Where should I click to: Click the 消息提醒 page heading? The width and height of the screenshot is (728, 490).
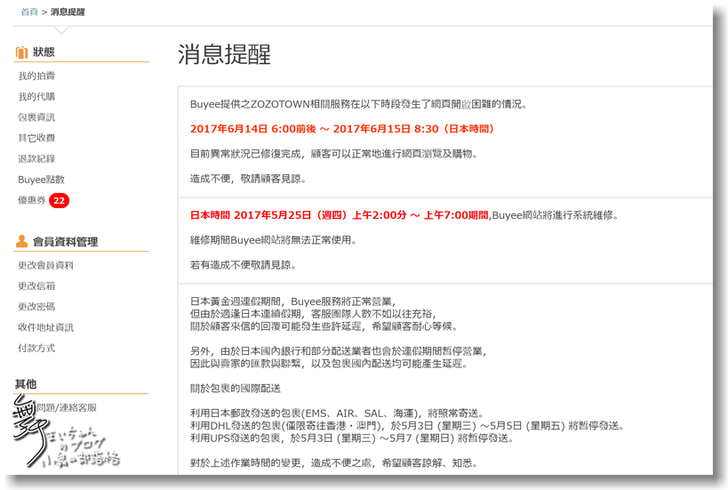pos(224,54)
